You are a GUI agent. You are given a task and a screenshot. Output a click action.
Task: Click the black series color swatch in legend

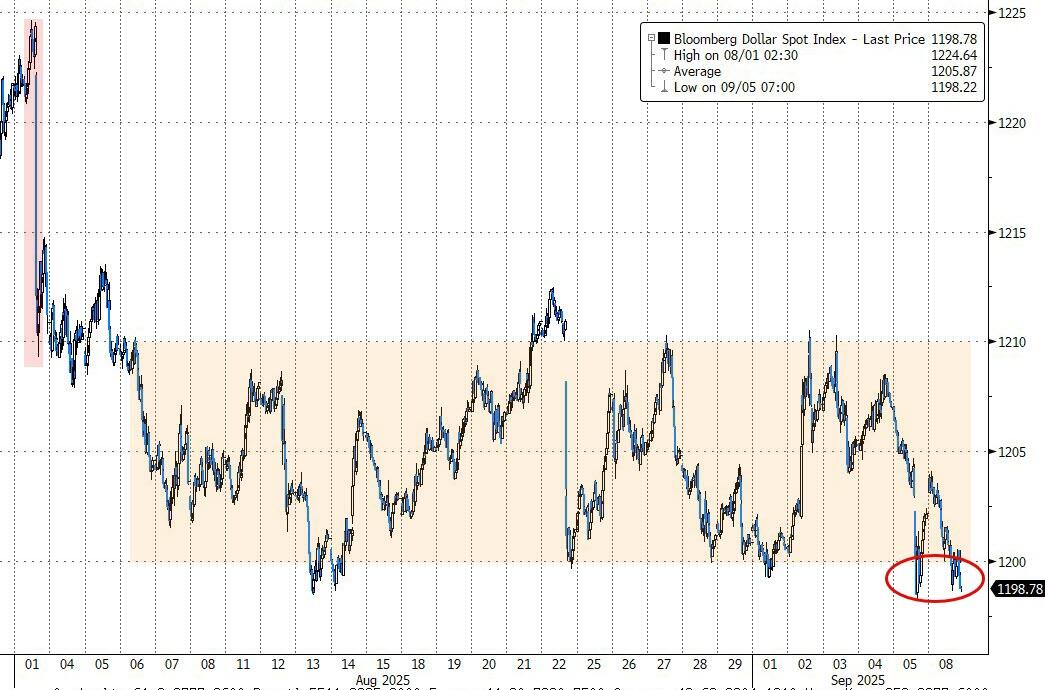click(x=664, y=39)
